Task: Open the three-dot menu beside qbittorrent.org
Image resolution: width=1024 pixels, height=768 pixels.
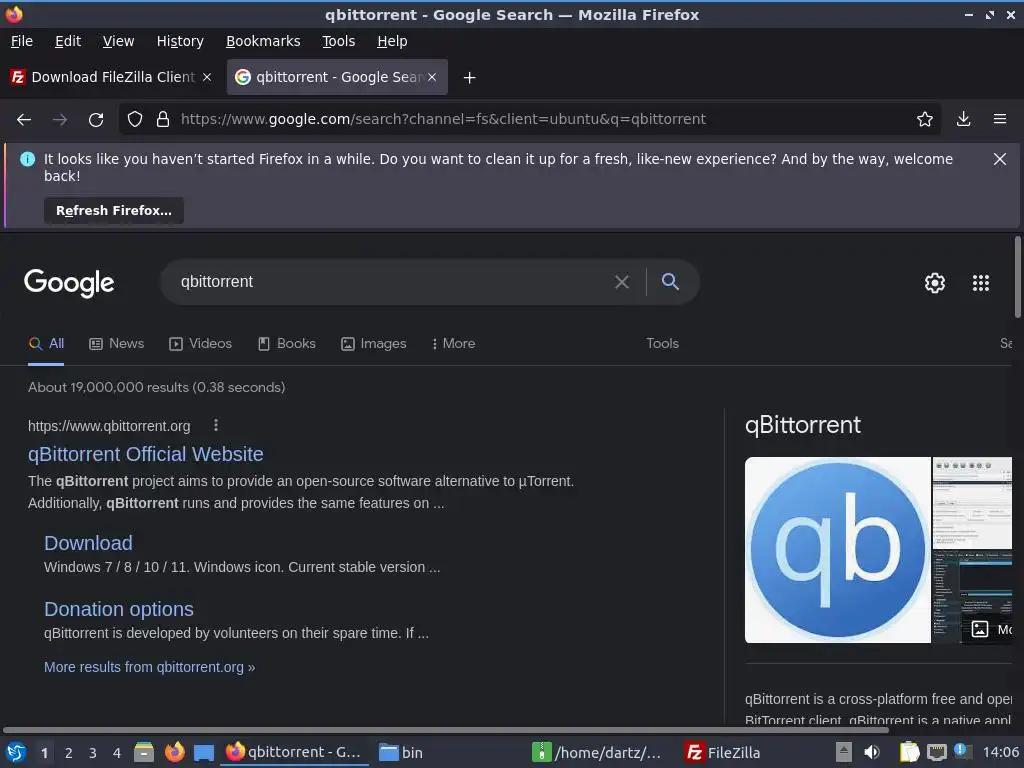Action: tap(216, 426)
